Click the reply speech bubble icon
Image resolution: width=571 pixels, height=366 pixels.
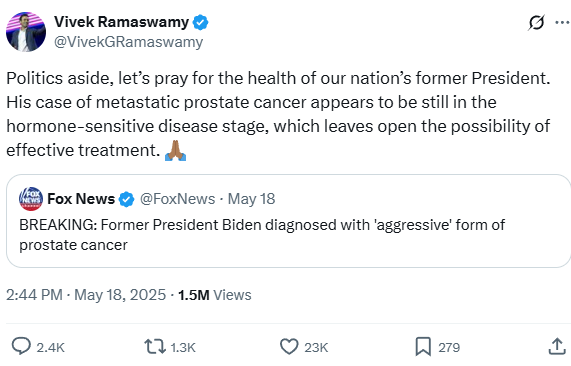(x=21, y=346)
